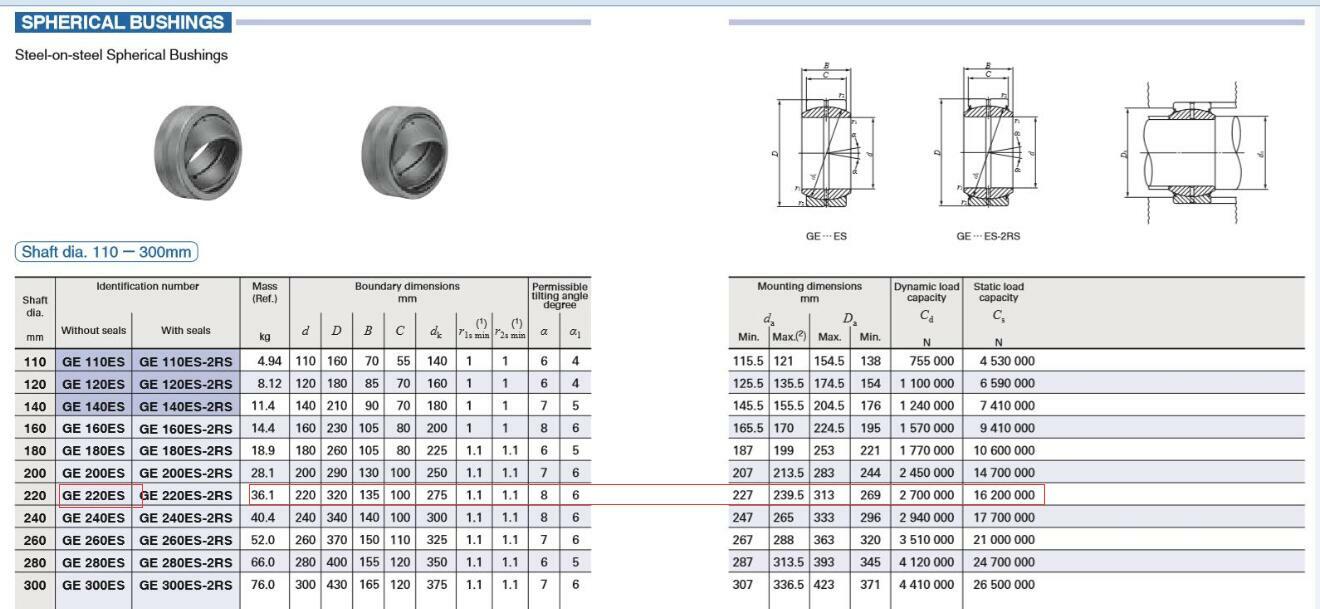
Task: Select part number GE 220ES-2RS
Action: 186,495
